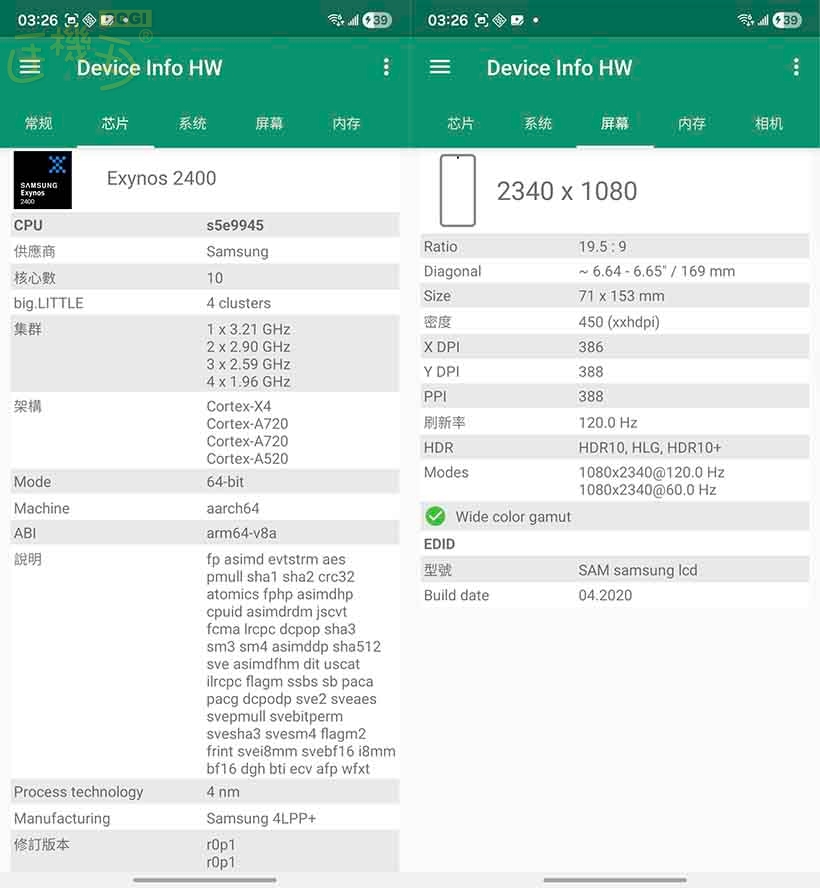820x888 pixels.
Task: Tap the s5e9945 CPU row
Action: click(205, 225)
